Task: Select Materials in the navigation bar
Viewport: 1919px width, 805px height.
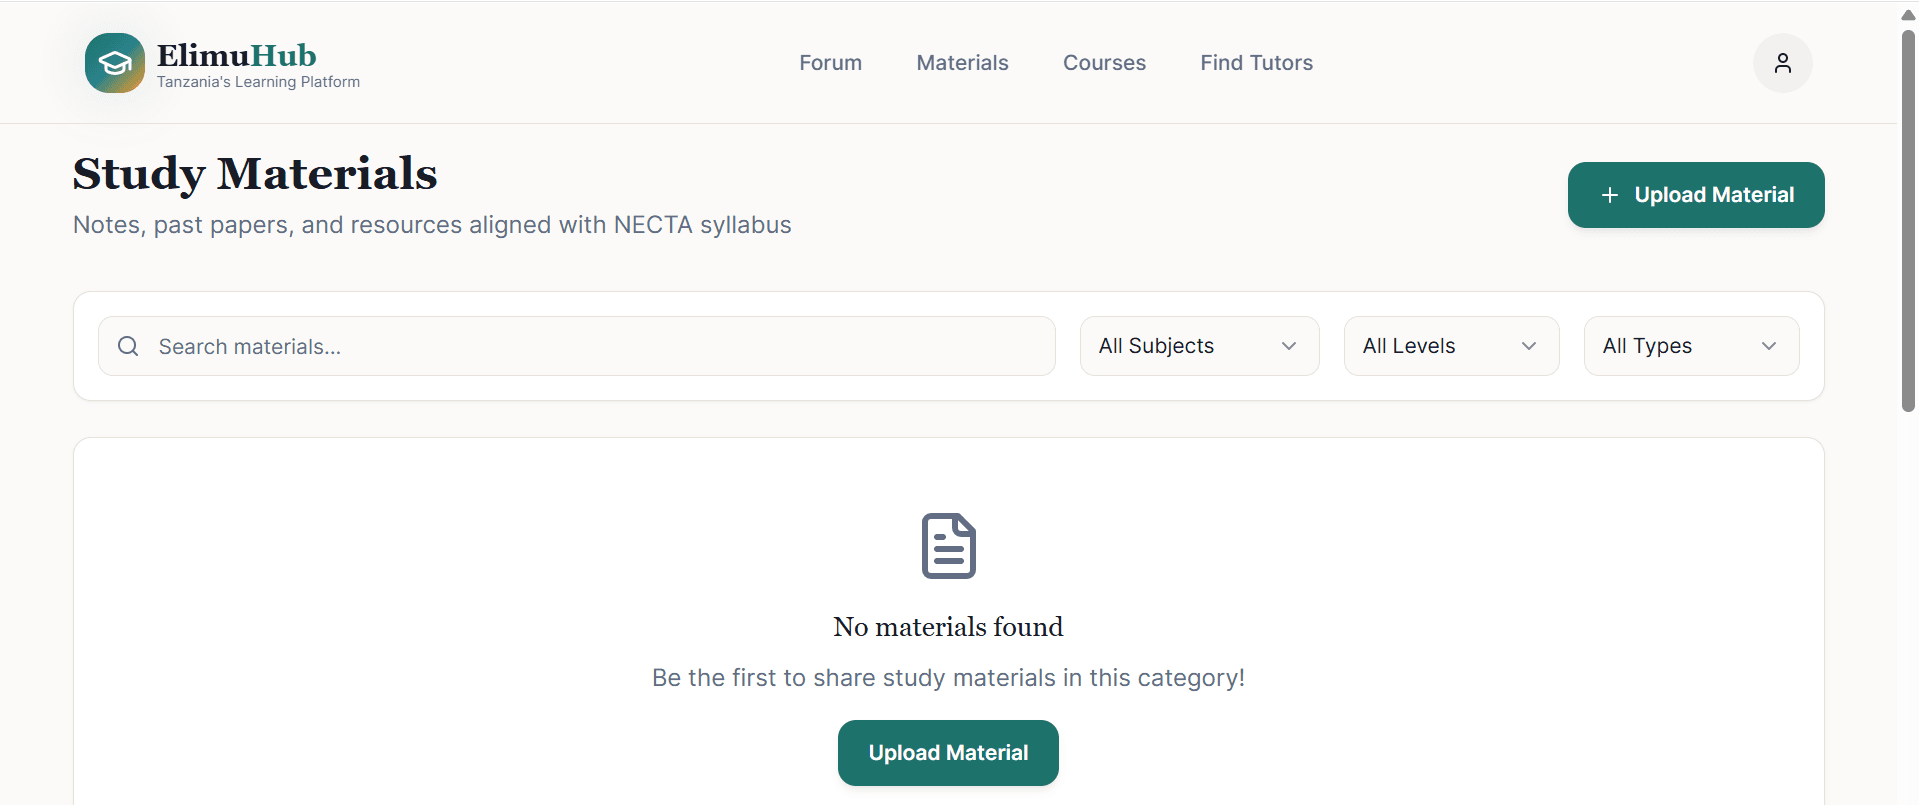Action: pyautogui.click(x=962, y=63)
